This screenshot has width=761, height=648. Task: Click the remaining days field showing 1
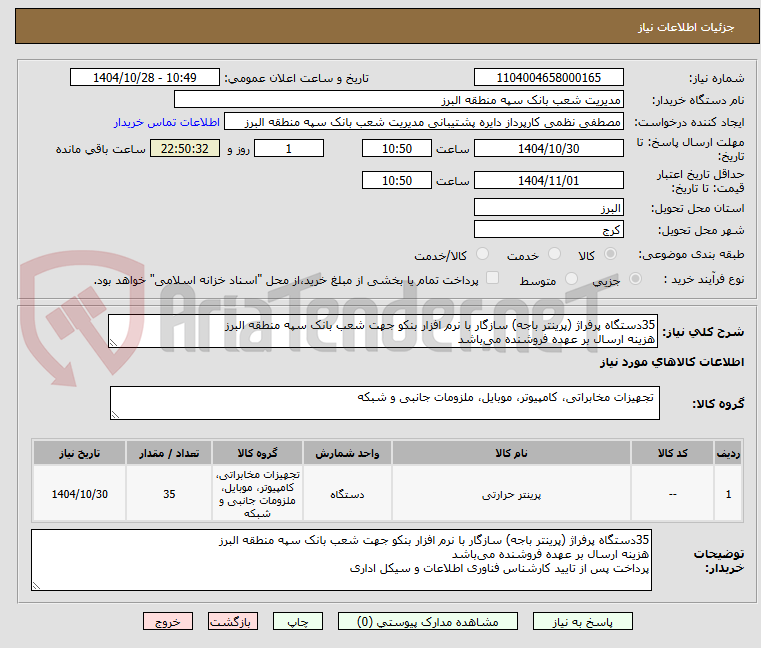click(x=289, y=149)
